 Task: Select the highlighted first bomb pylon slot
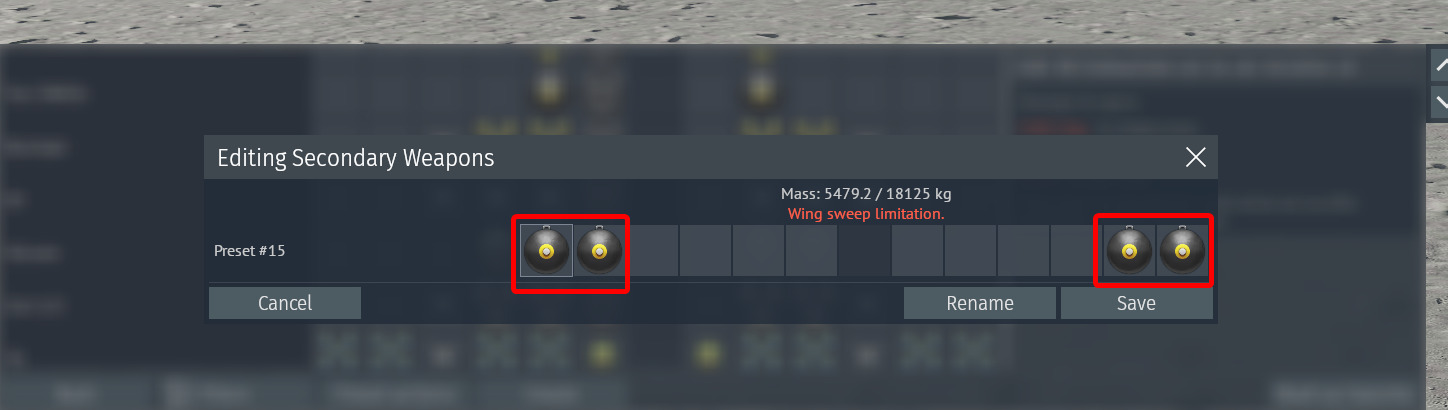547,250
